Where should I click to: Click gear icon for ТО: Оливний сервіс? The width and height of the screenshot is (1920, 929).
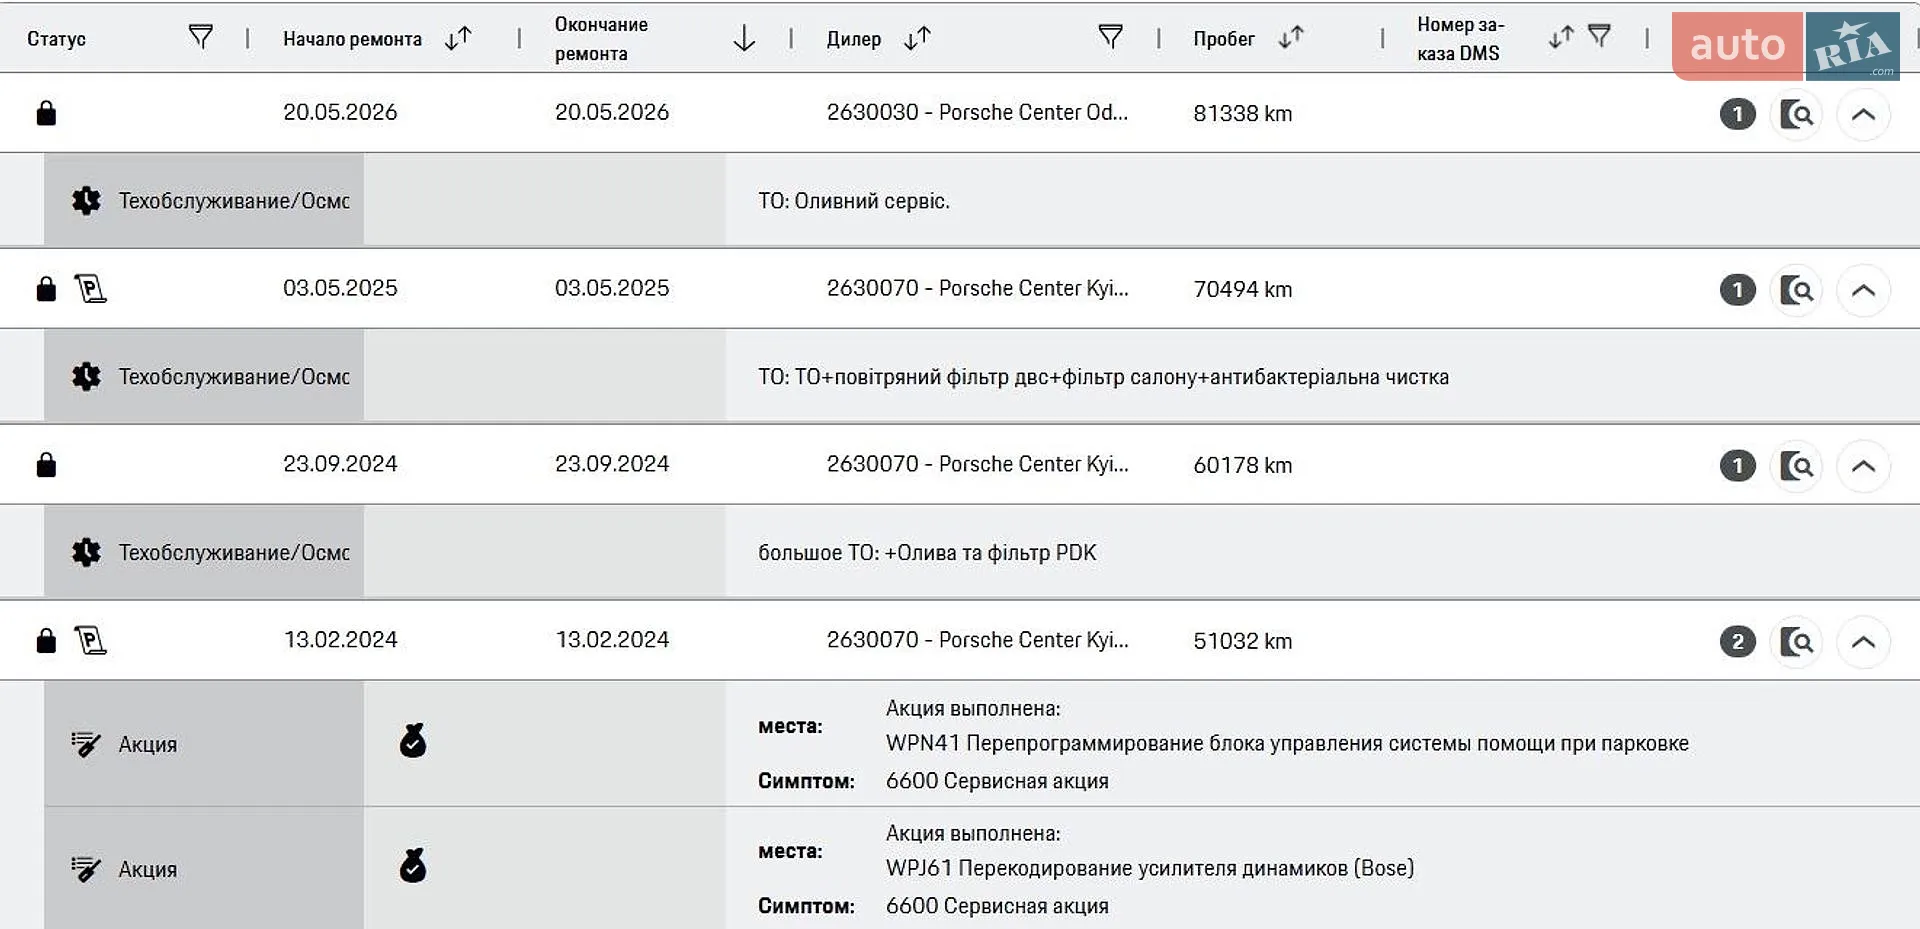(x=86, y=201)
